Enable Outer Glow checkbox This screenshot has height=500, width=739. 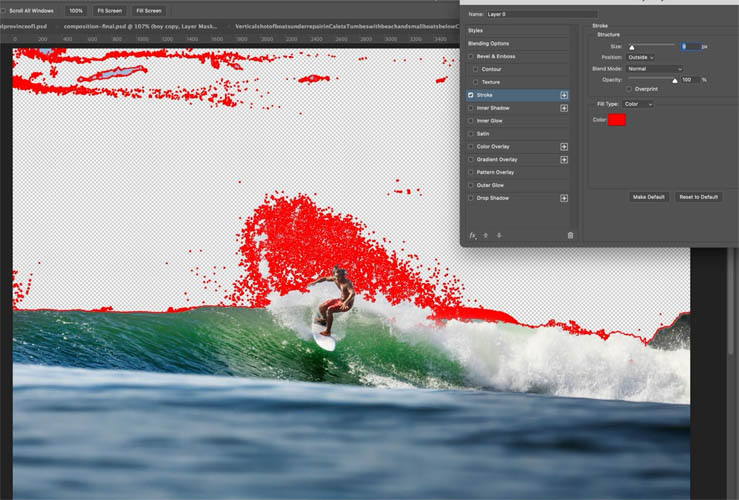coord(470,185)
